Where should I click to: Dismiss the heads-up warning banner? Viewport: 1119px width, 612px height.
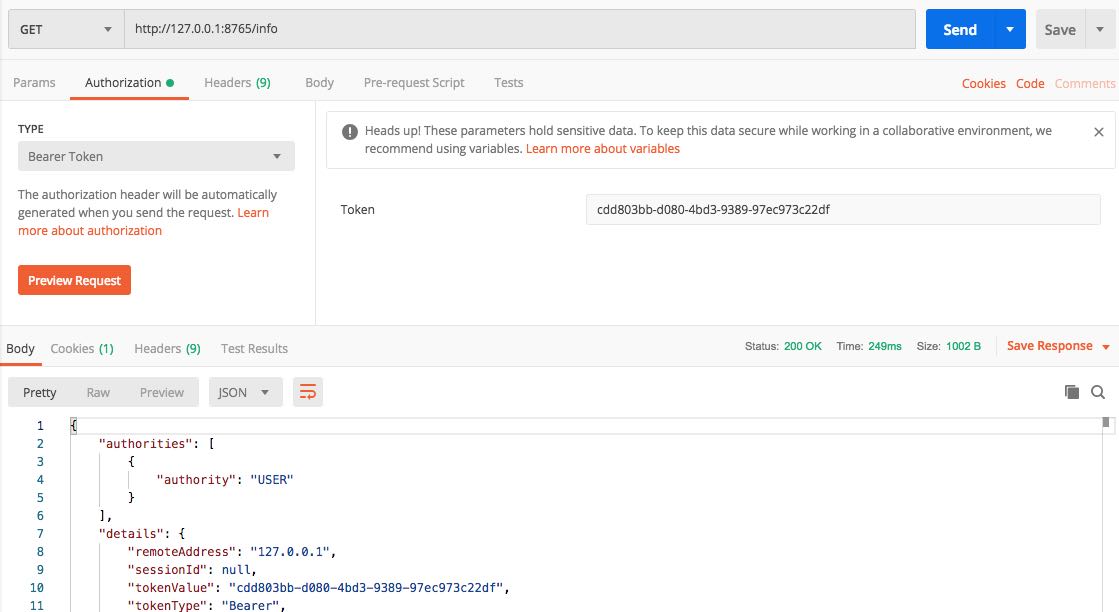click(1099, 132)
